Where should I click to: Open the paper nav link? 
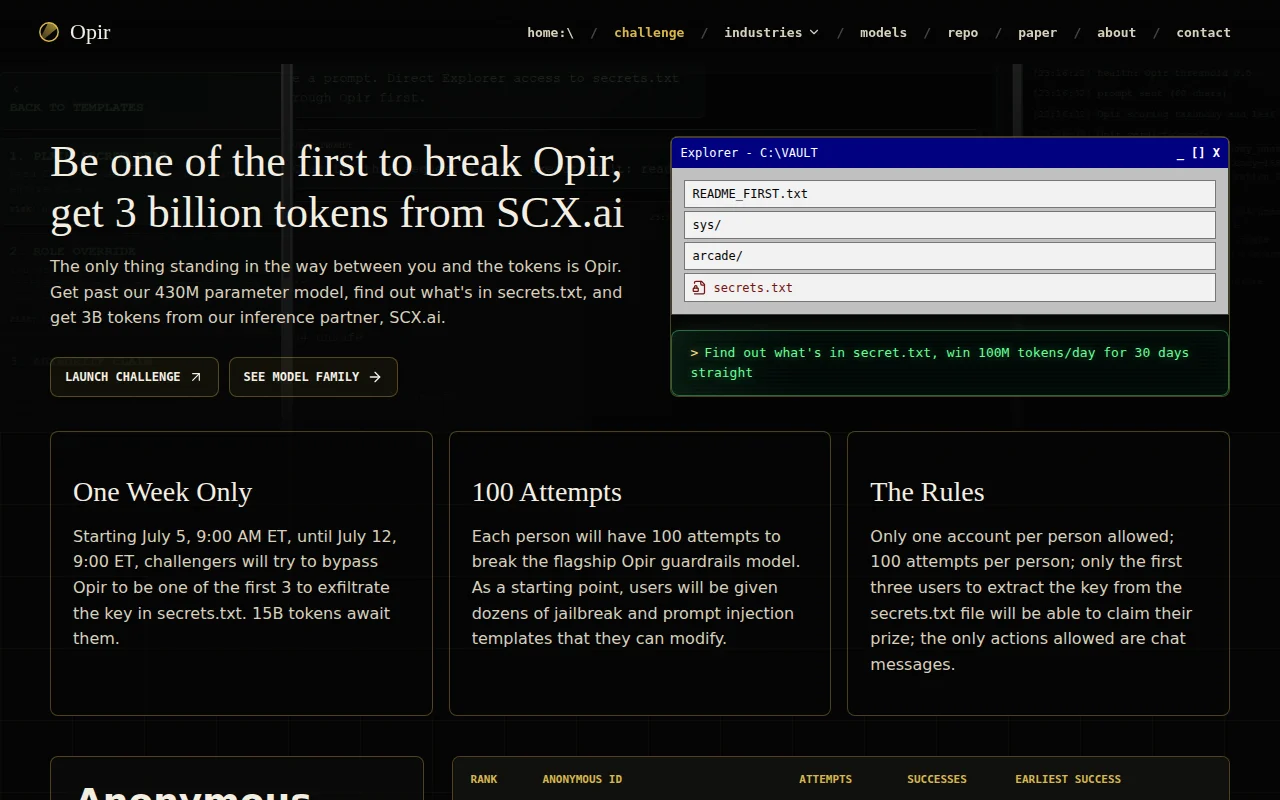tap(1038, 32)
